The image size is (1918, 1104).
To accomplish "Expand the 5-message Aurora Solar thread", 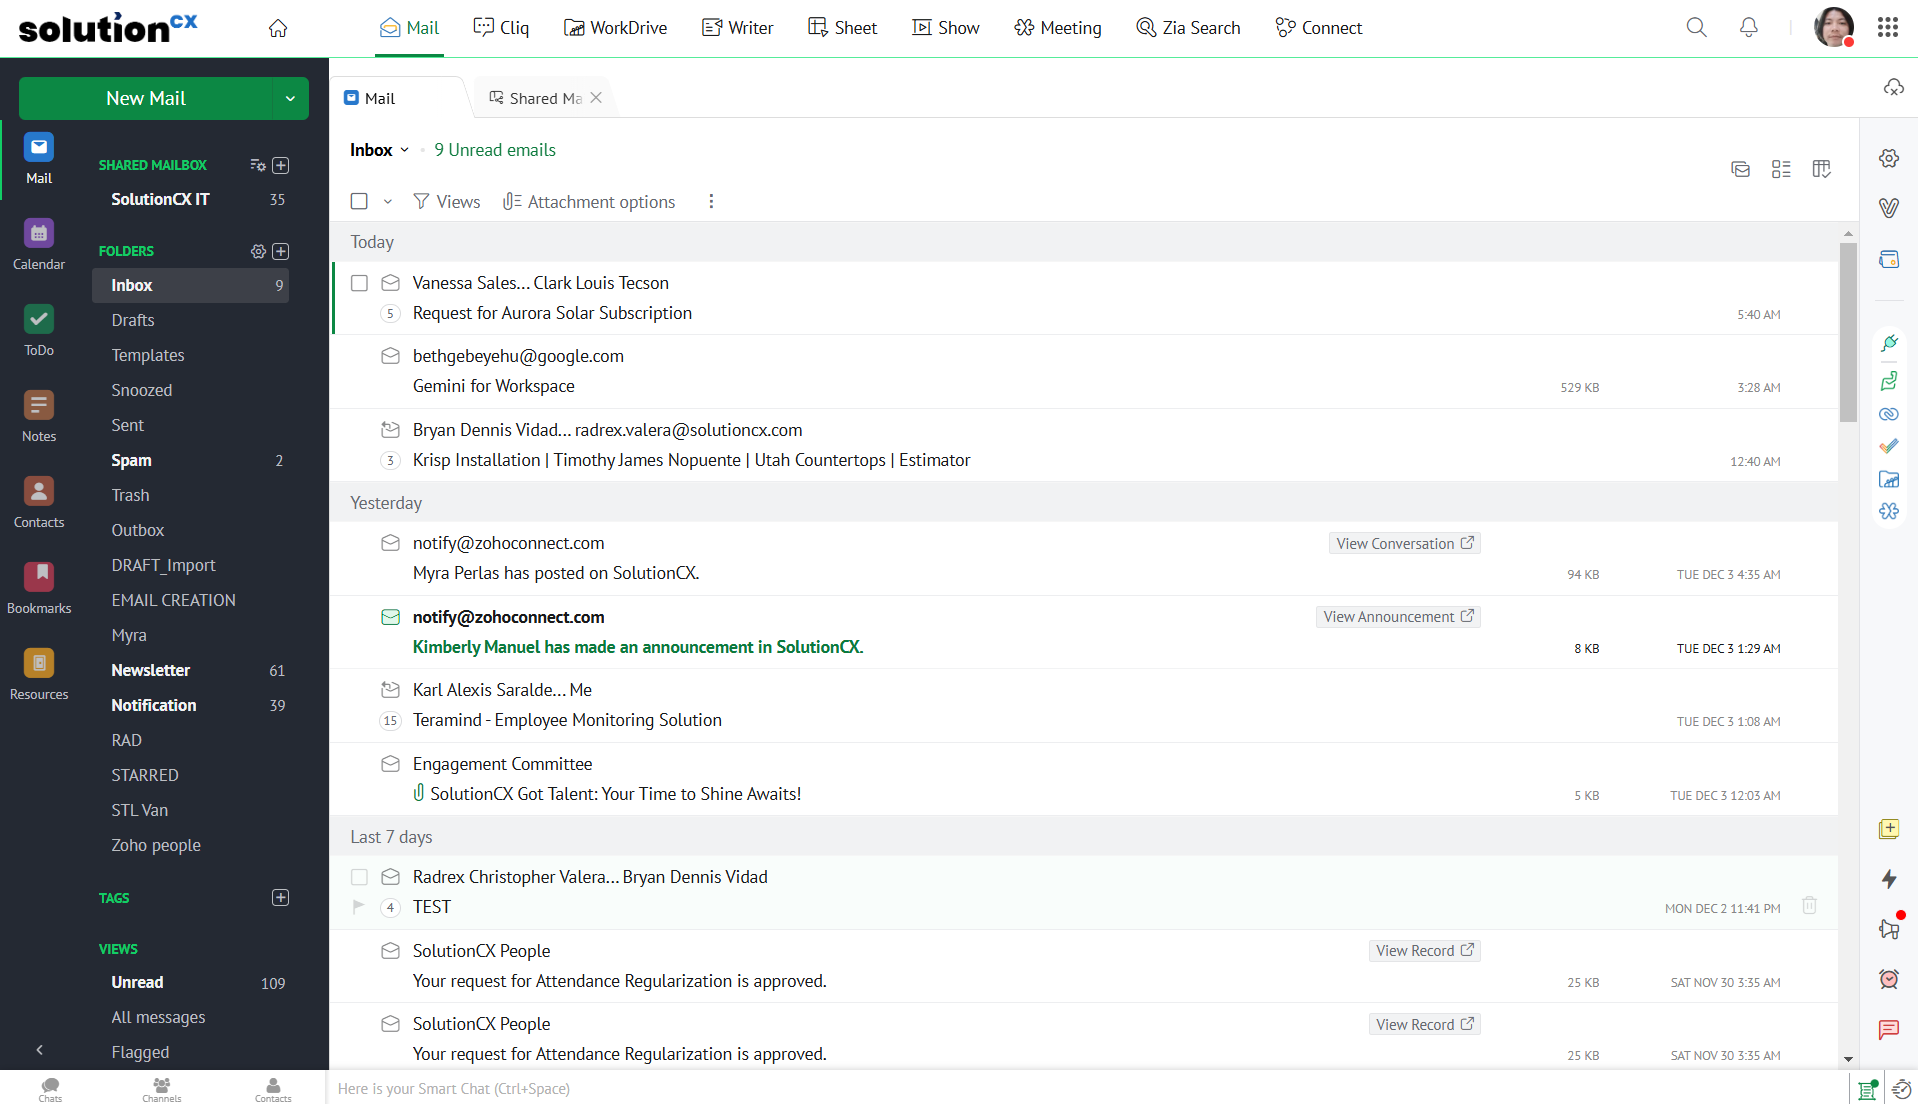I will coord(390,313).
